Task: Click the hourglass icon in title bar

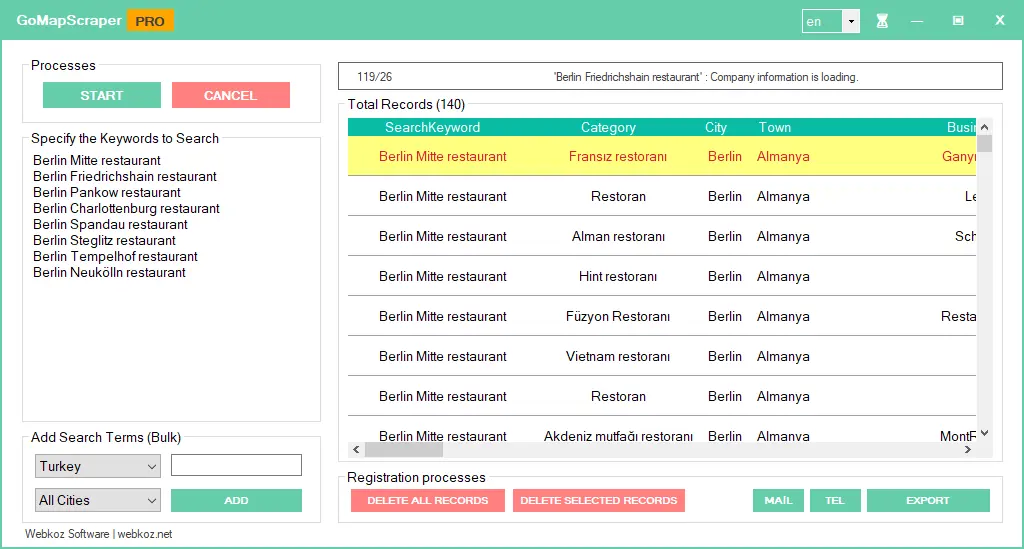Action: (x=882, y=21)
